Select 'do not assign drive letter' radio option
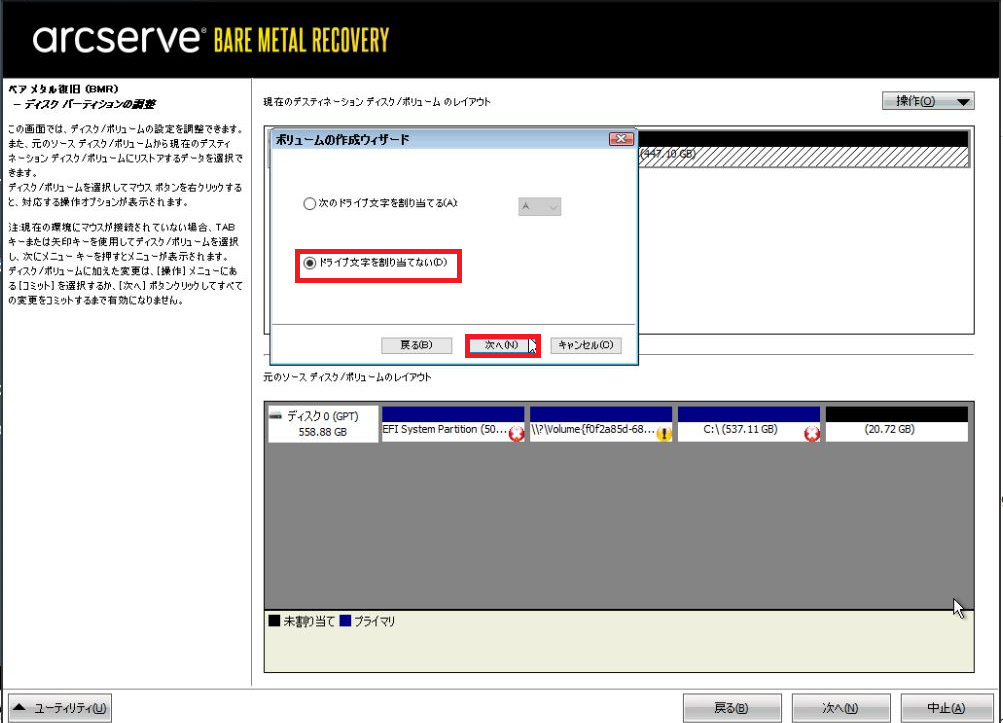1003x723 pixels. coord(310,263)
